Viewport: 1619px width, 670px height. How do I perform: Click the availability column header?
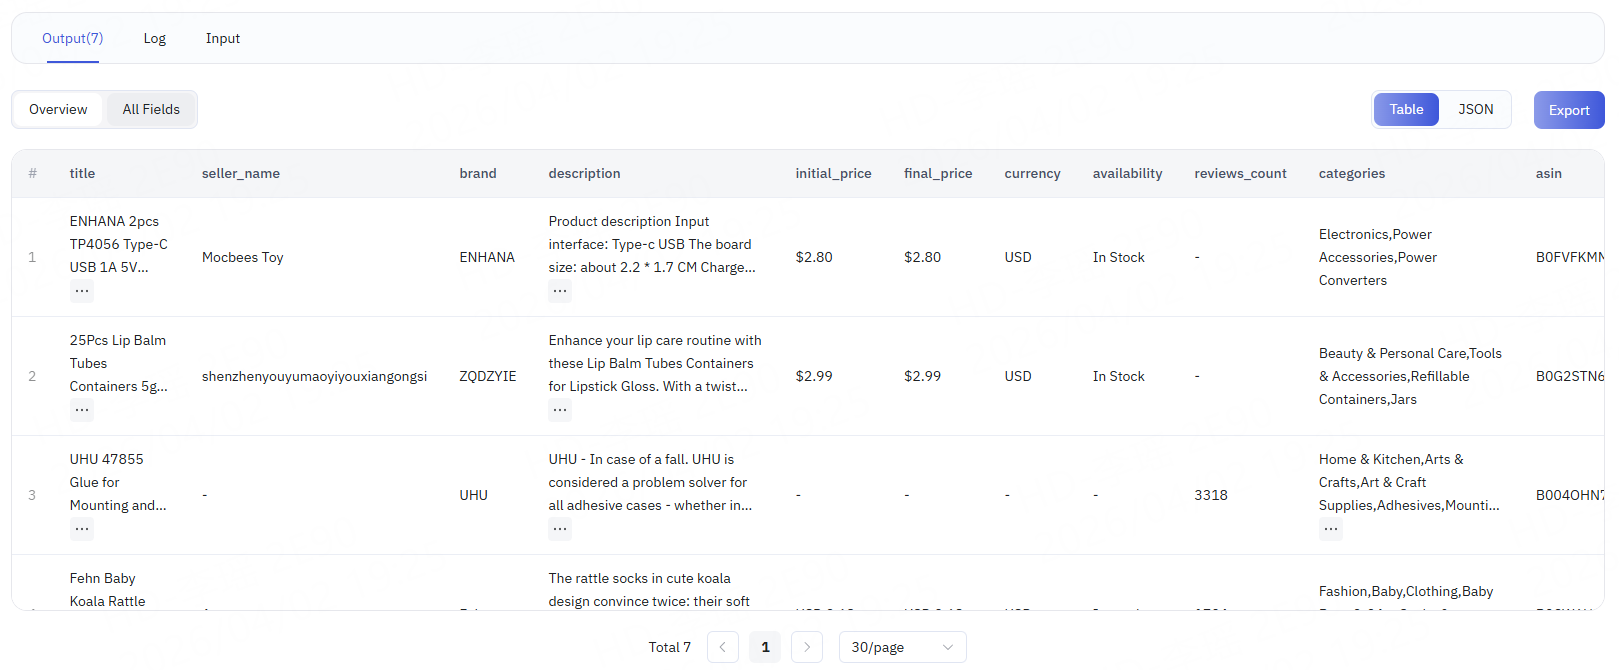1127,173
